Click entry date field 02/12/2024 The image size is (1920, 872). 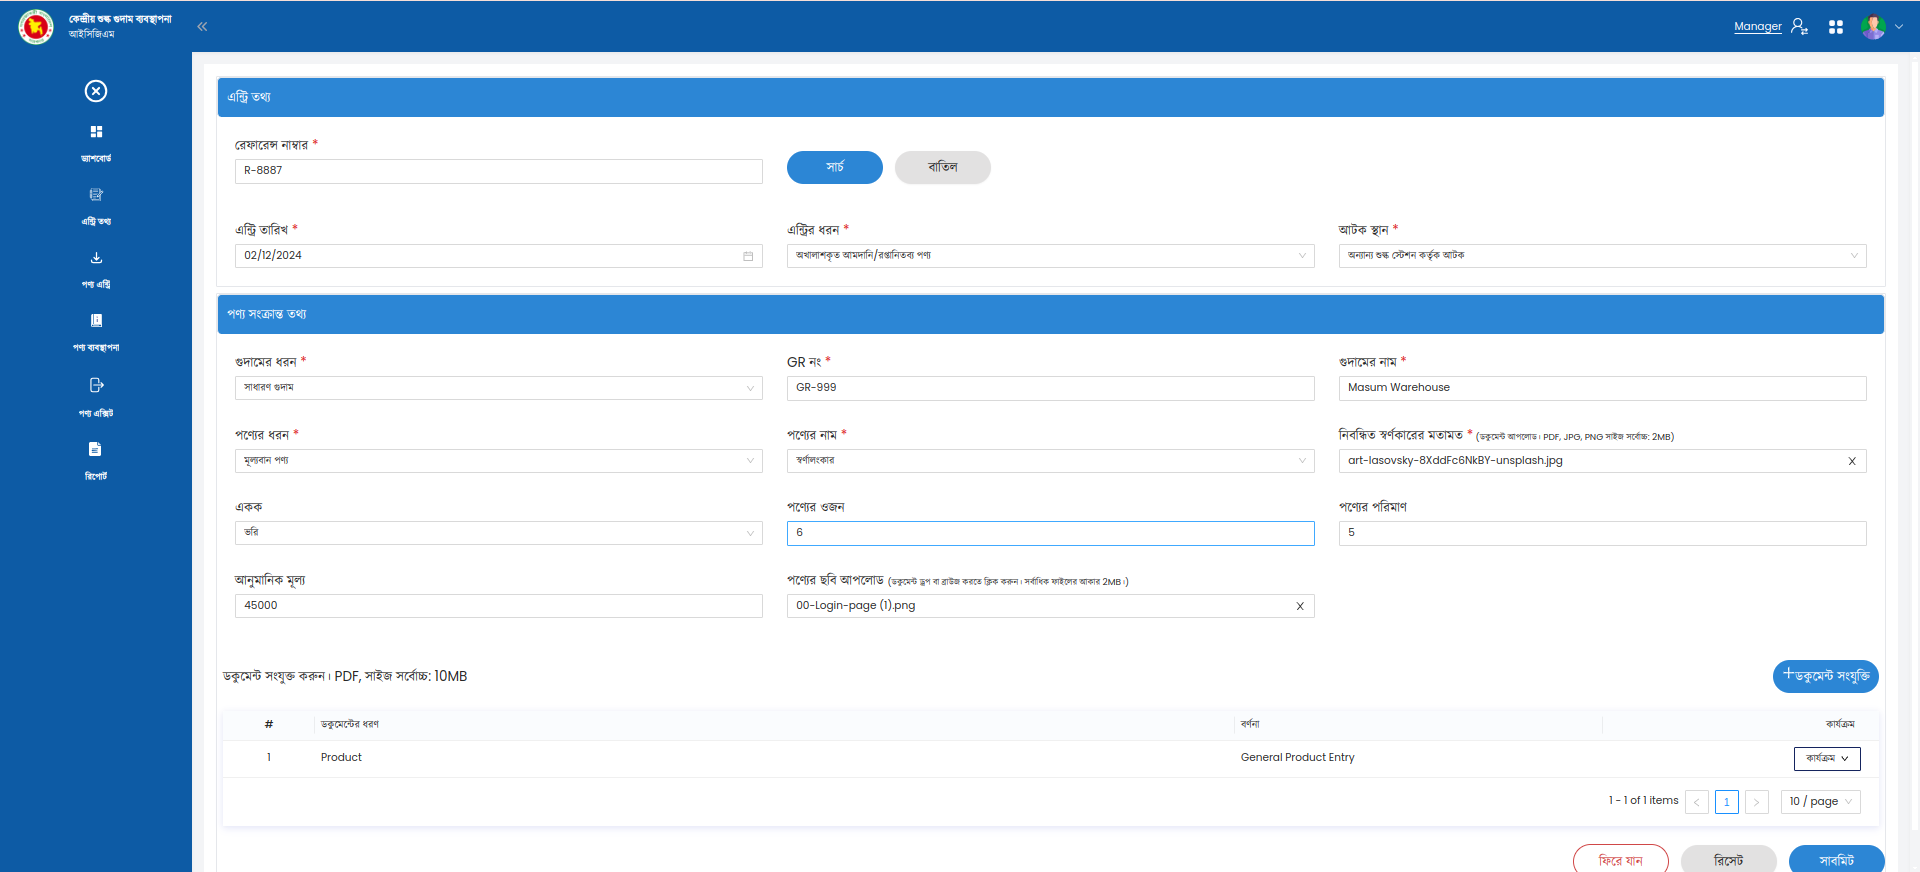pos(499,256)
